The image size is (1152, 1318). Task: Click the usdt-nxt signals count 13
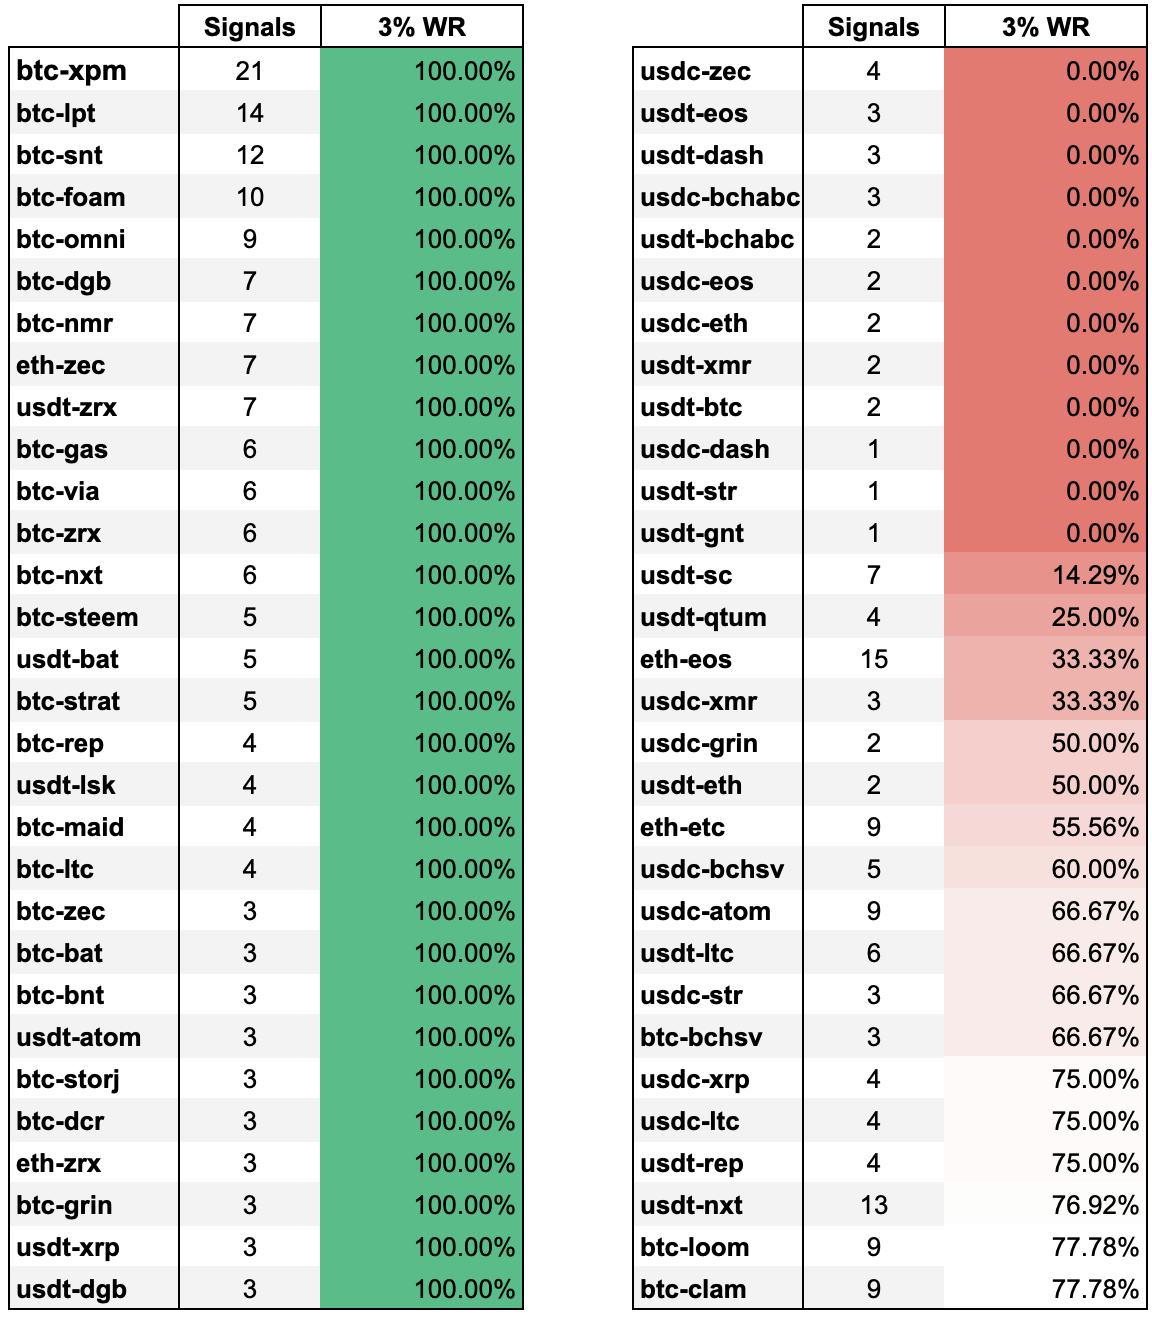coord(873,1205)
